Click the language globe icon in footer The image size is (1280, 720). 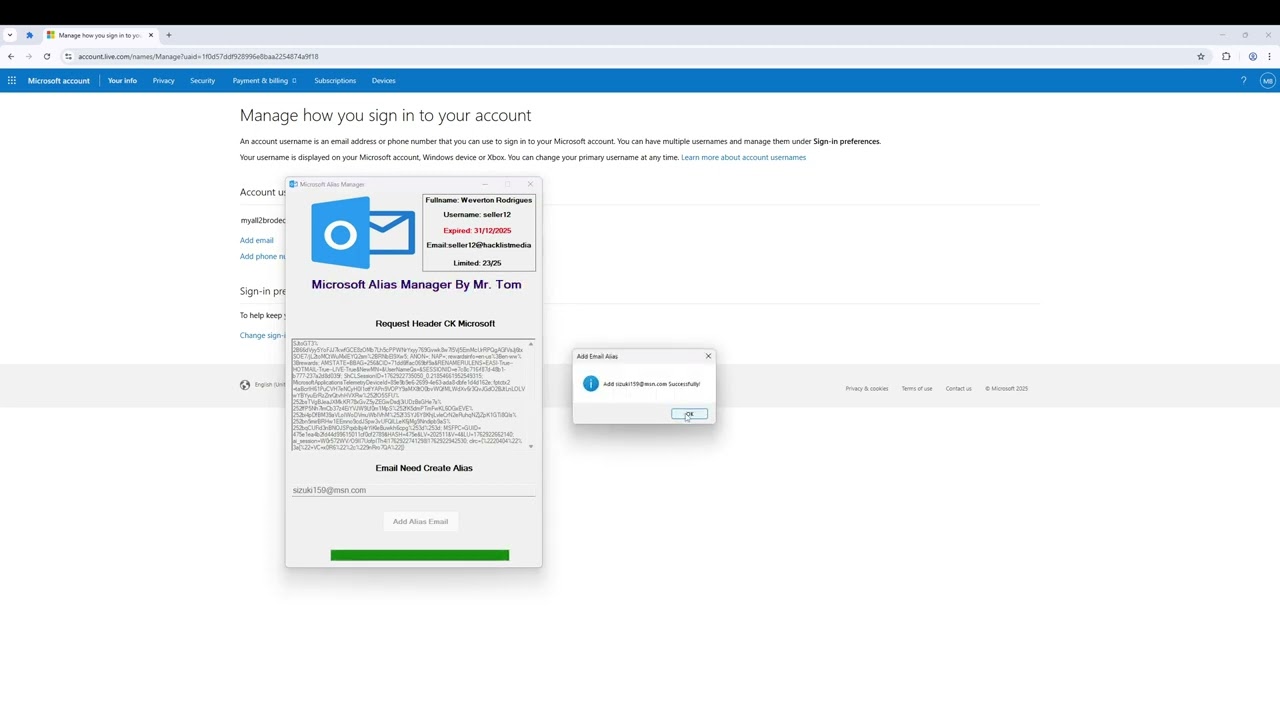[245, 385]
